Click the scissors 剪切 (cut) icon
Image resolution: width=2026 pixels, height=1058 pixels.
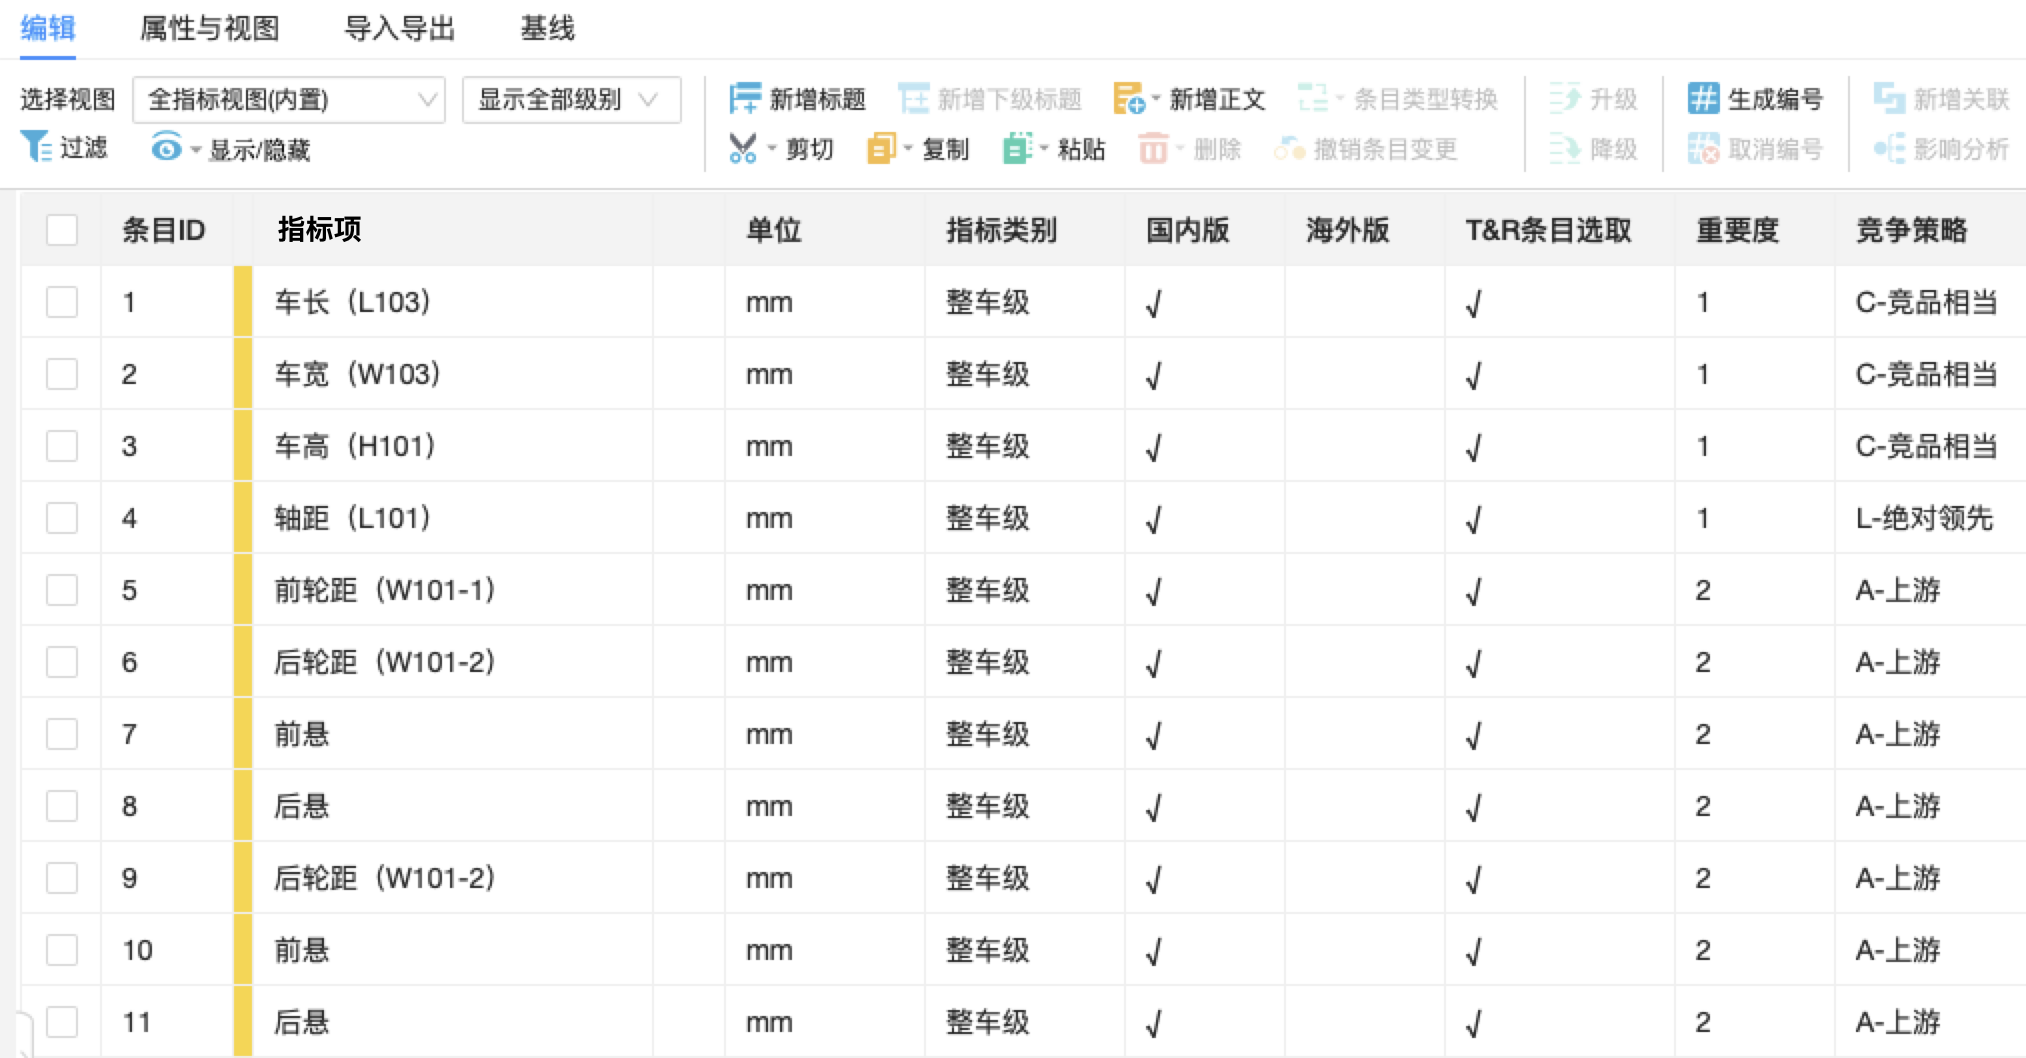[742, 149]
